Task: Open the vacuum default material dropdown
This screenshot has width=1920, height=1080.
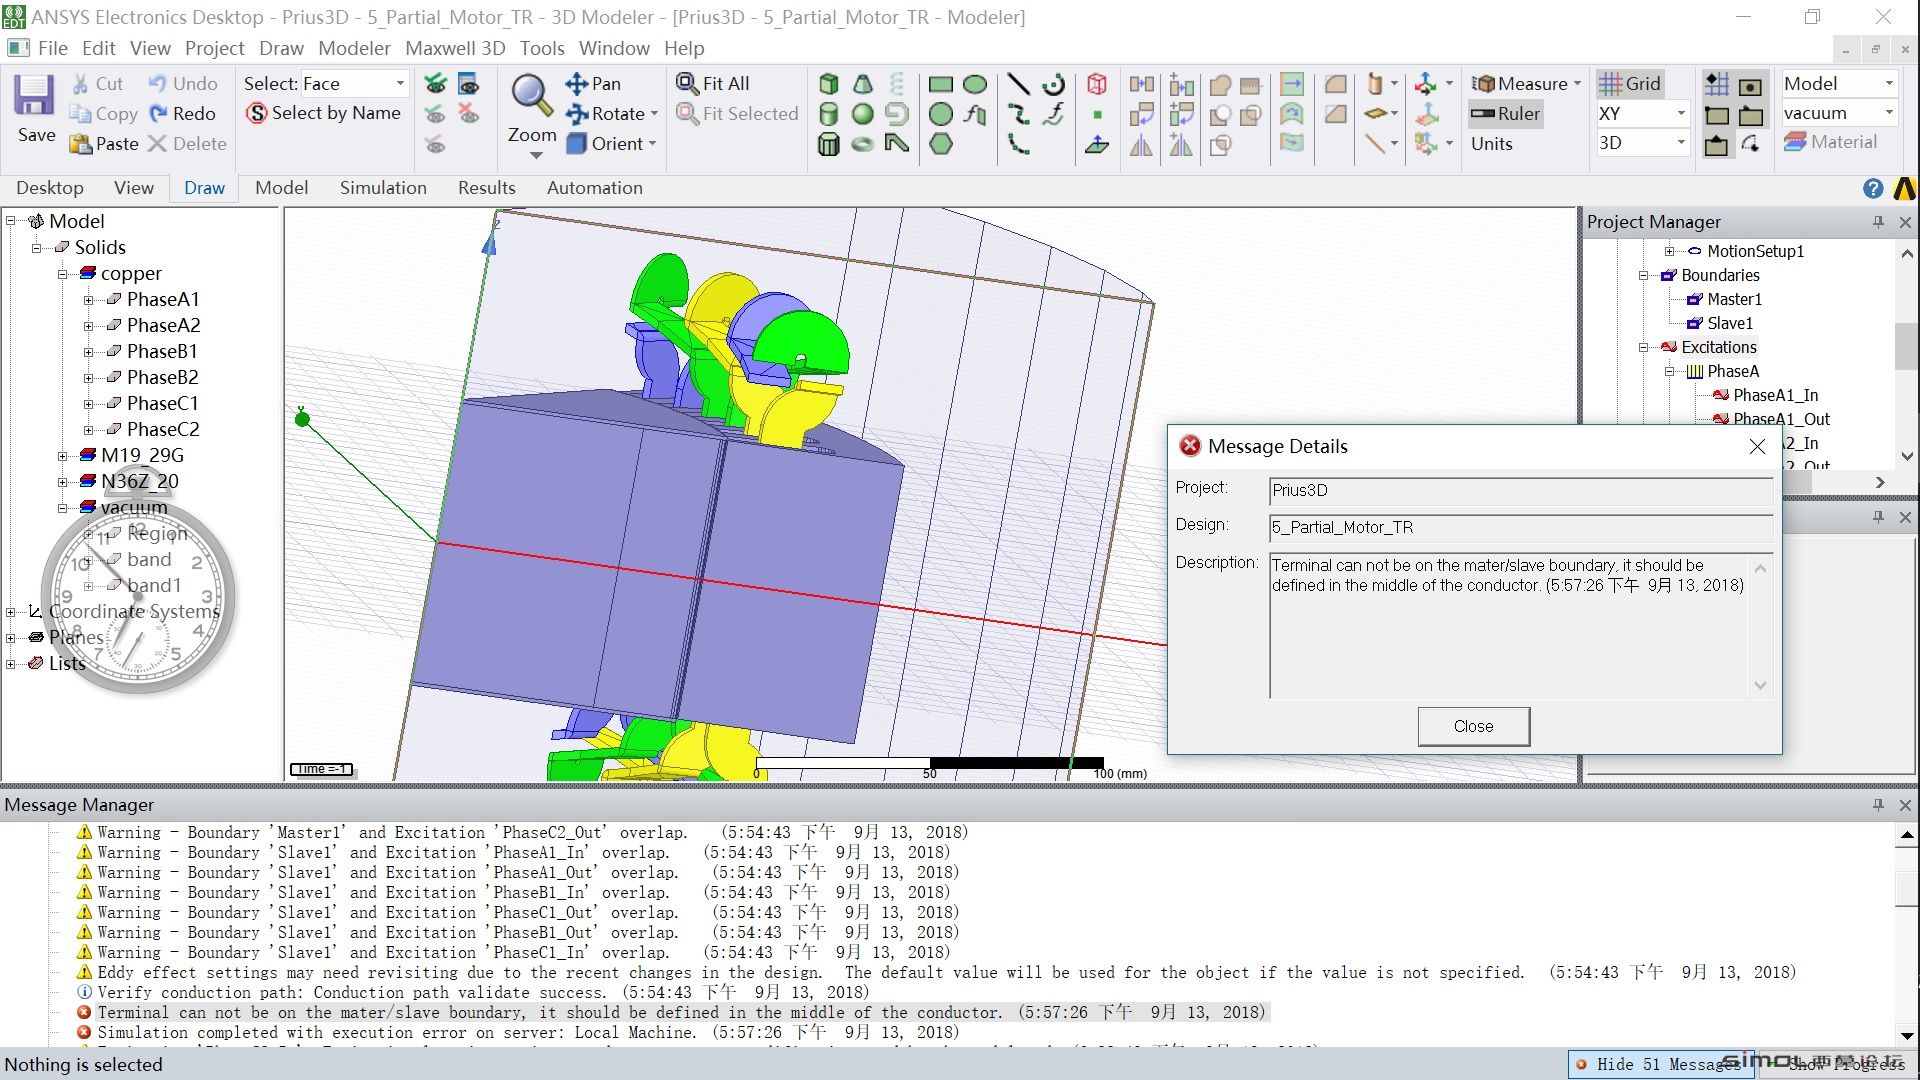Action: click(1888, 113)
